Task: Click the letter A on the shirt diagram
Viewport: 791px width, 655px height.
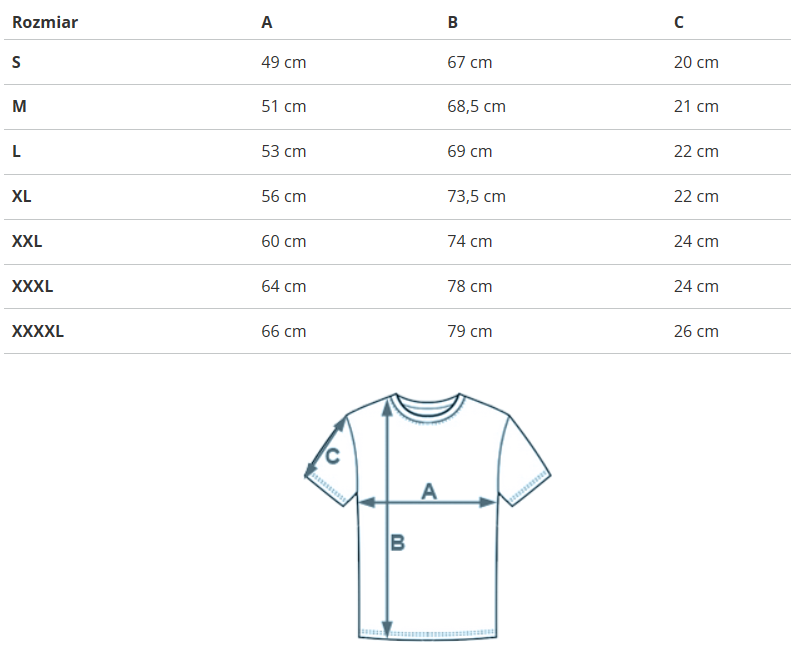Action: (x=429, y=490)
